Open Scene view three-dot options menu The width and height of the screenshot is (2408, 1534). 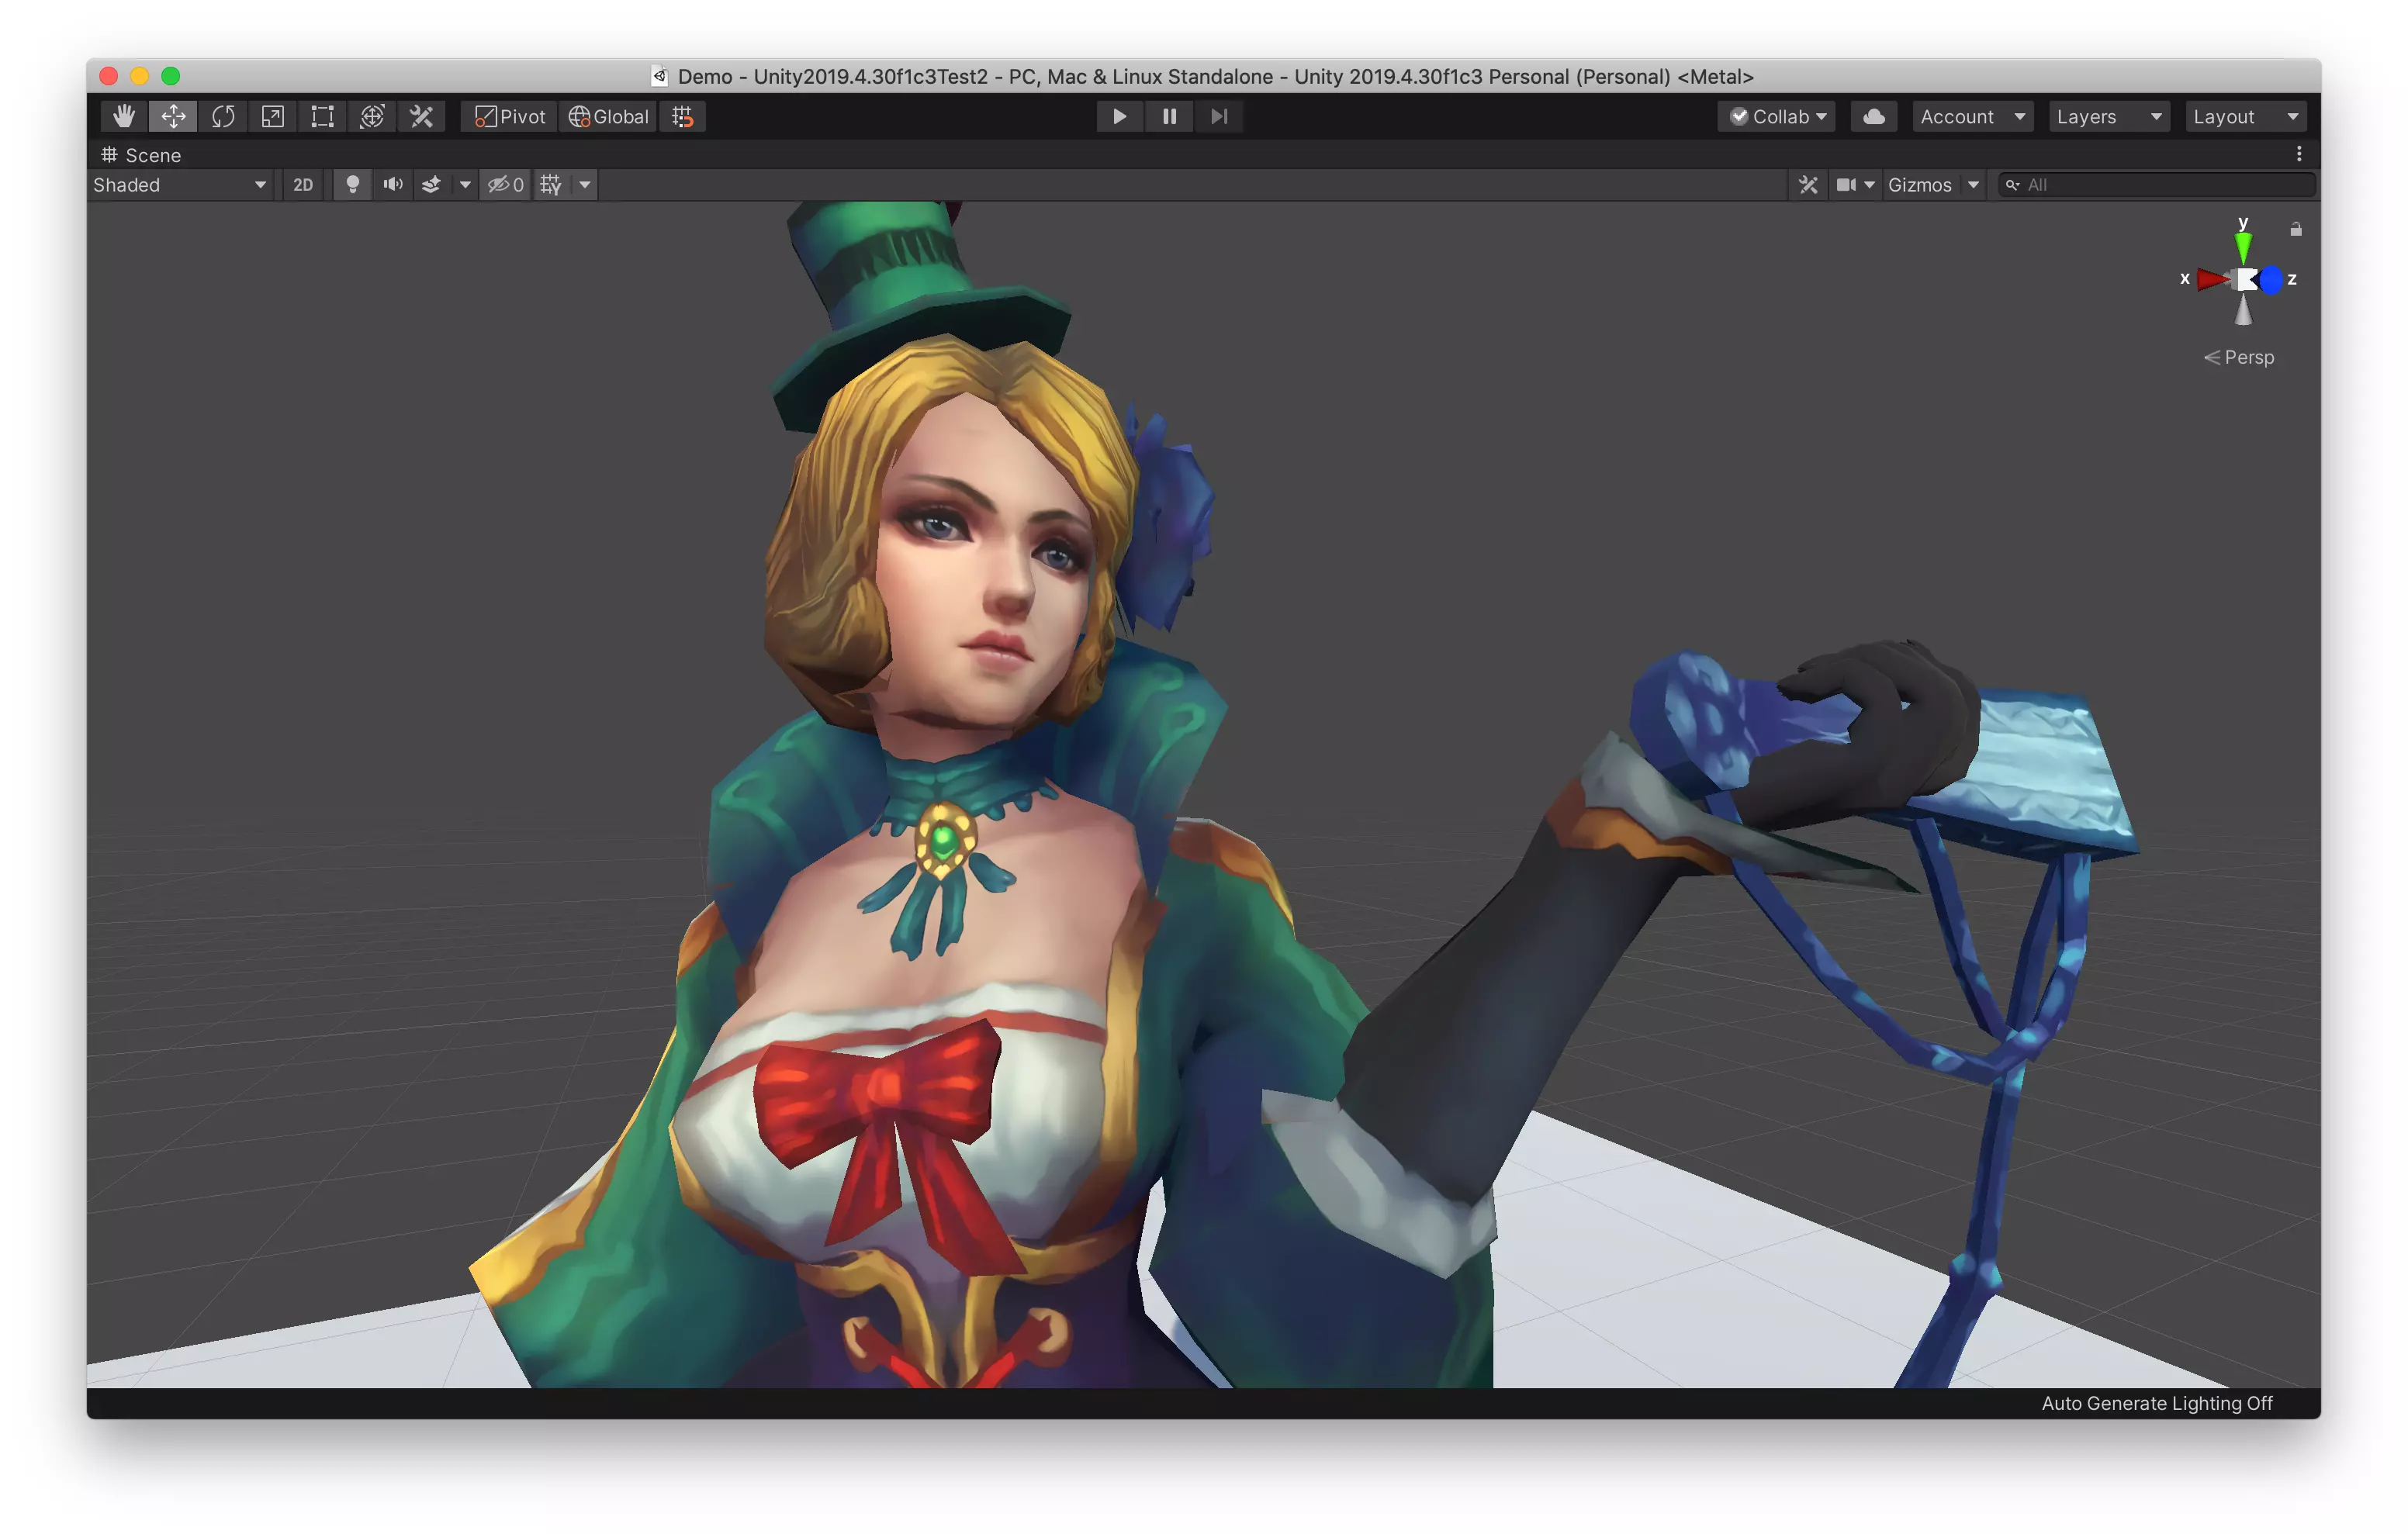tap(2299, 154)
